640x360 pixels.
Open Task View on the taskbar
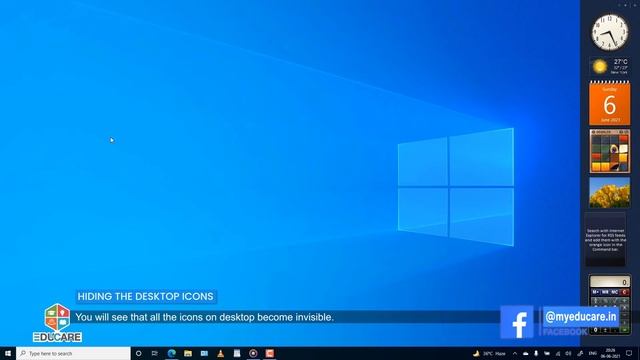(155, 353)
